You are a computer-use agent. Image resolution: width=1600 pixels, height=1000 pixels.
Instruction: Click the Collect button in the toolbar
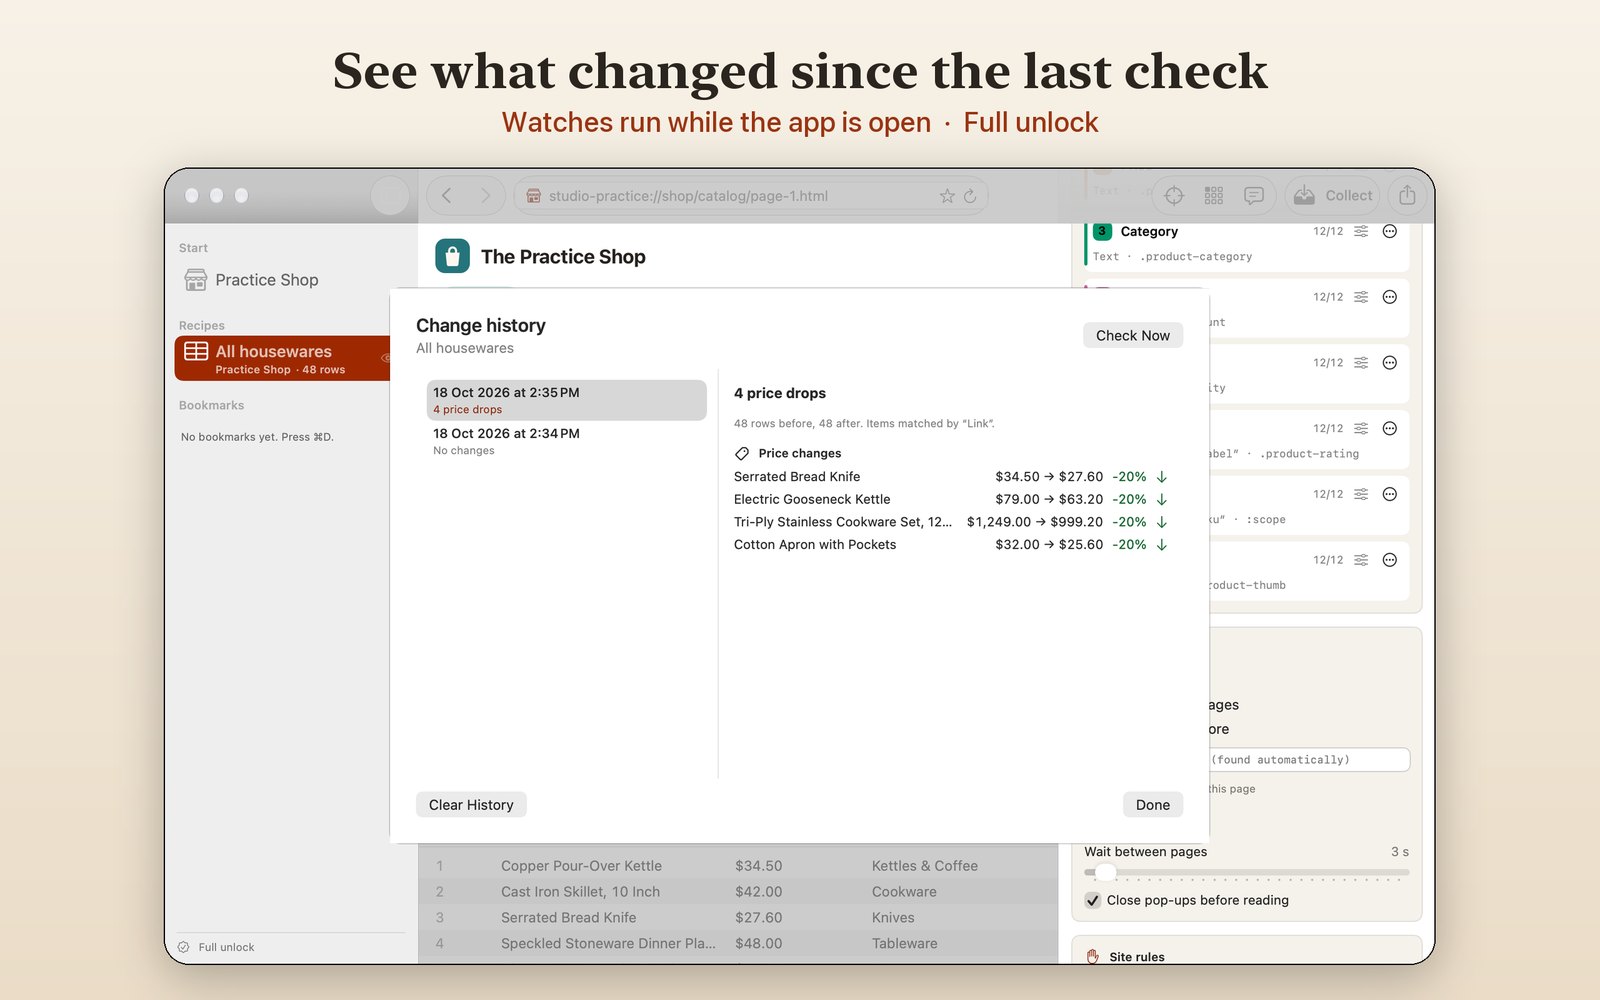point(1333,195)
